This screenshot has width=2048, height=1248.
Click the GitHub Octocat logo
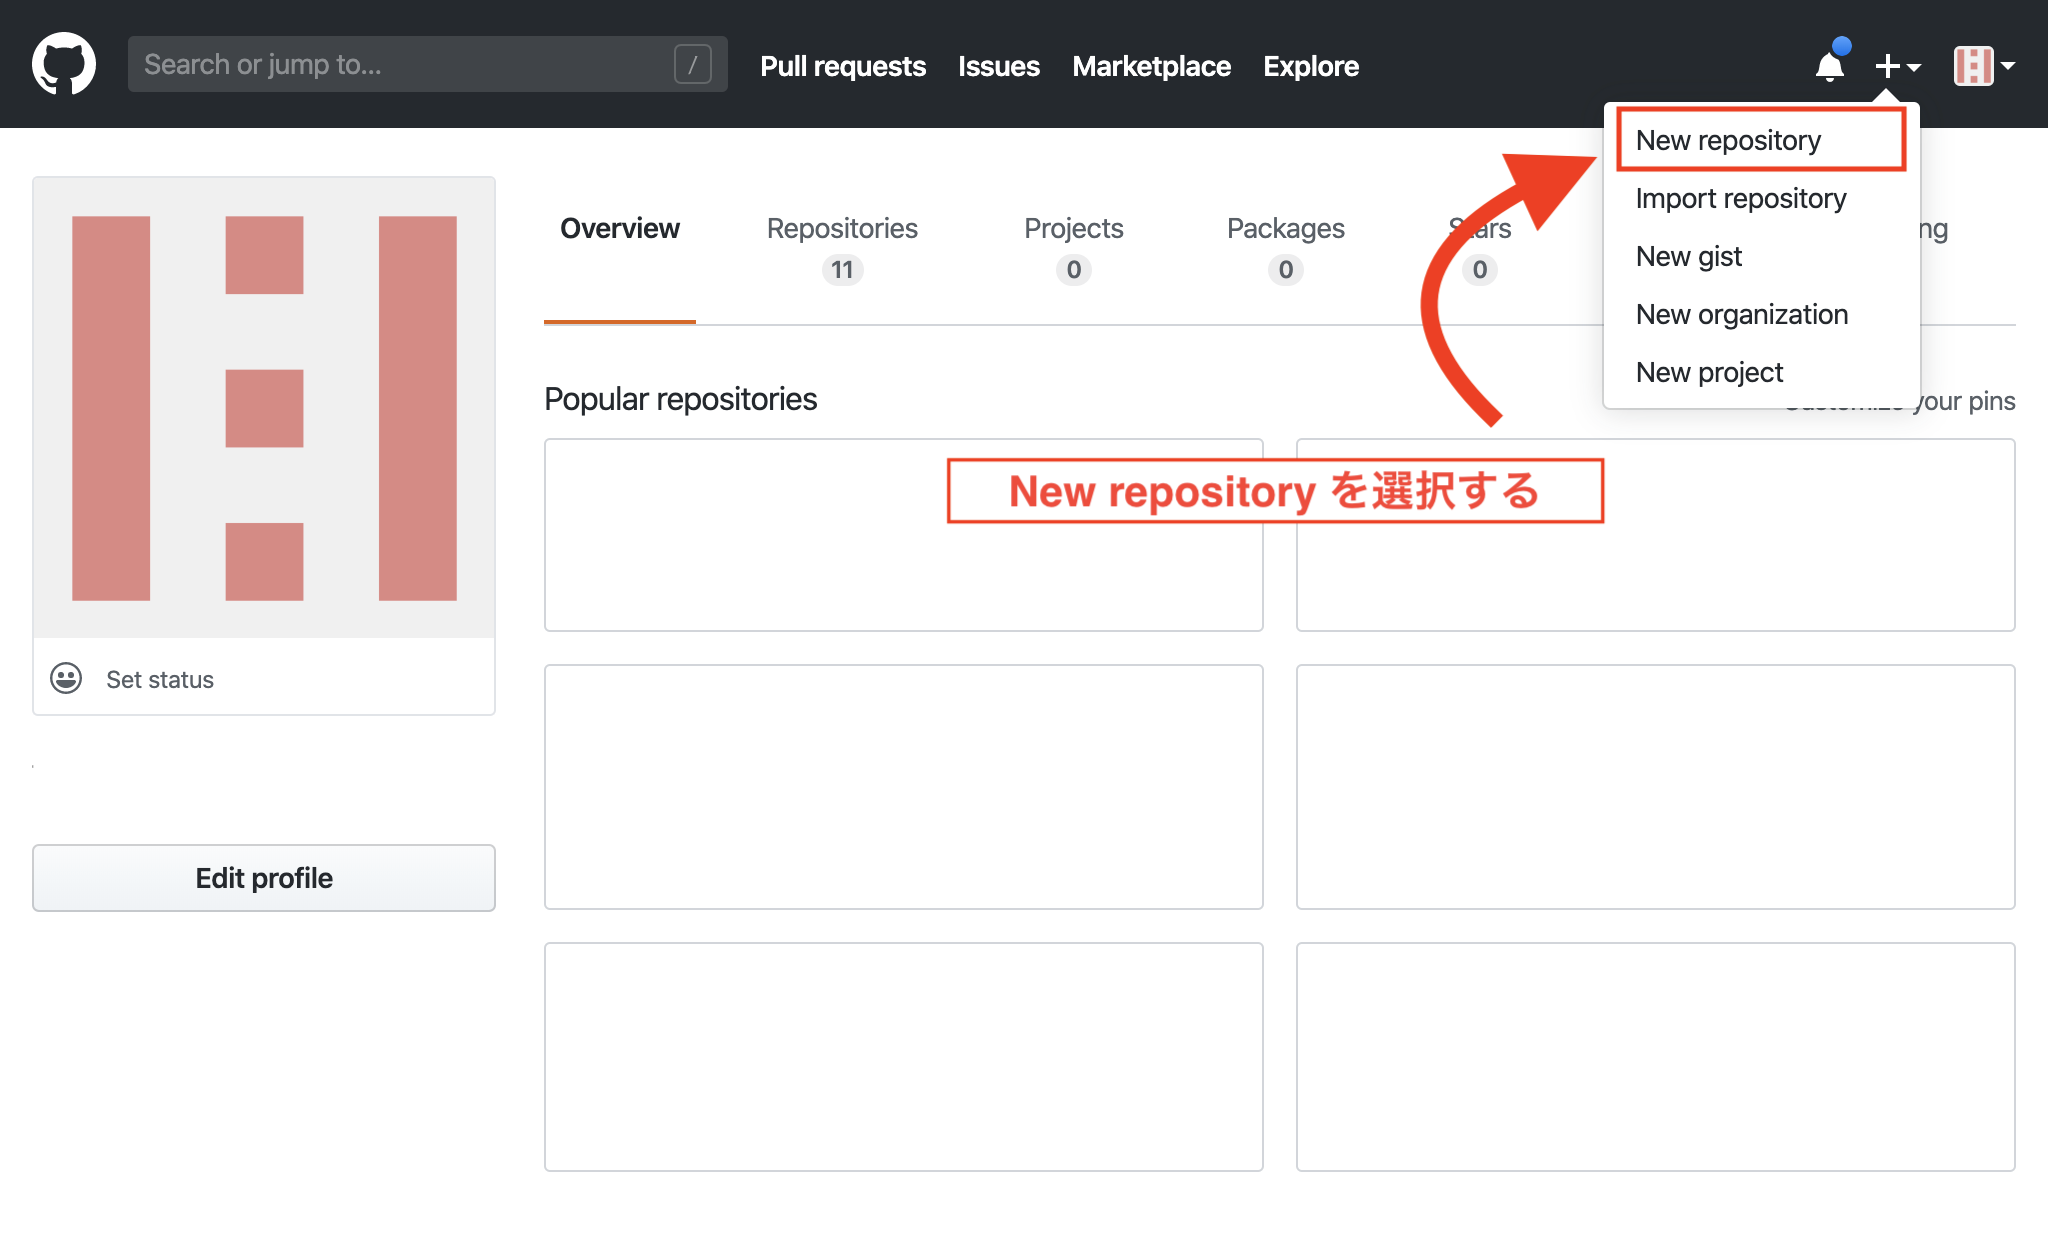[64, 64]
